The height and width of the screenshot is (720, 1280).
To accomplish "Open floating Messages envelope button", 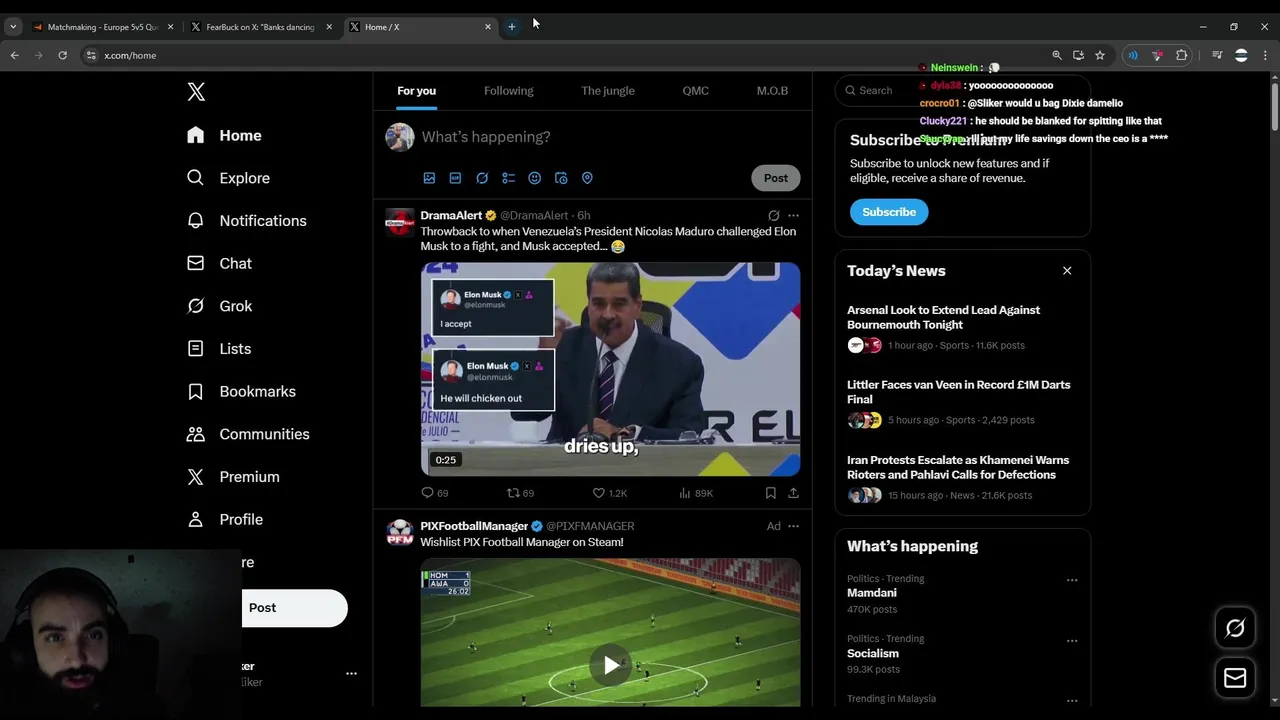I will 1235,678.
